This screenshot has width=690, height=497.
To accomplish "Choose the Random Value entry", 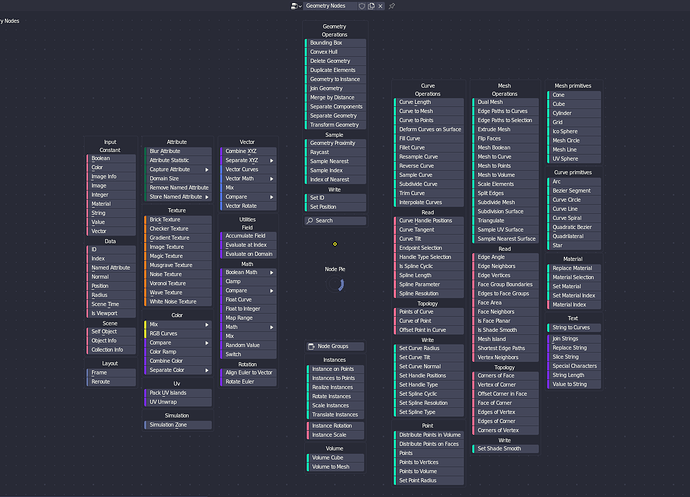I will click(248, 345).
